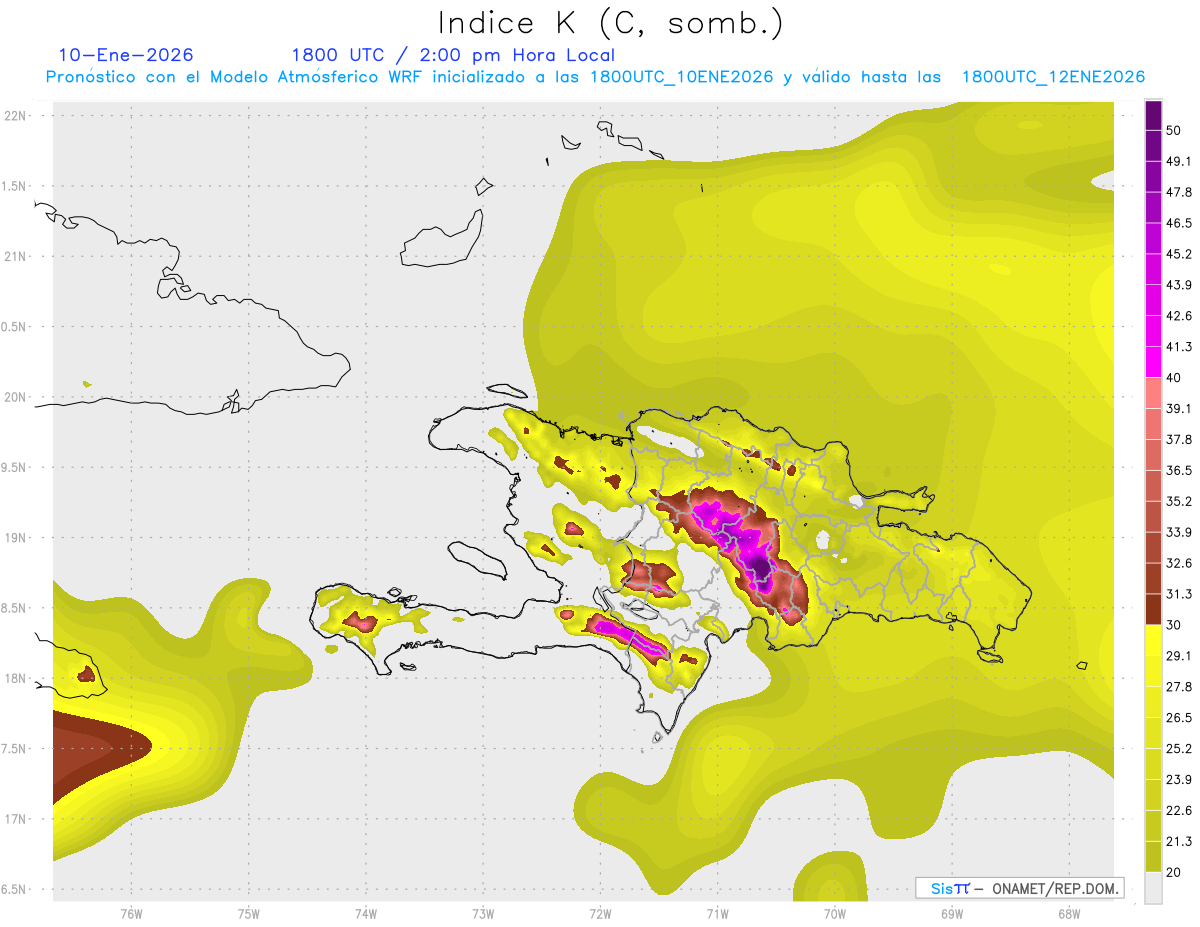The image size is (1200, 927).
Task: Select the date text "10-Ene-2026"
Action: (126, 55)
